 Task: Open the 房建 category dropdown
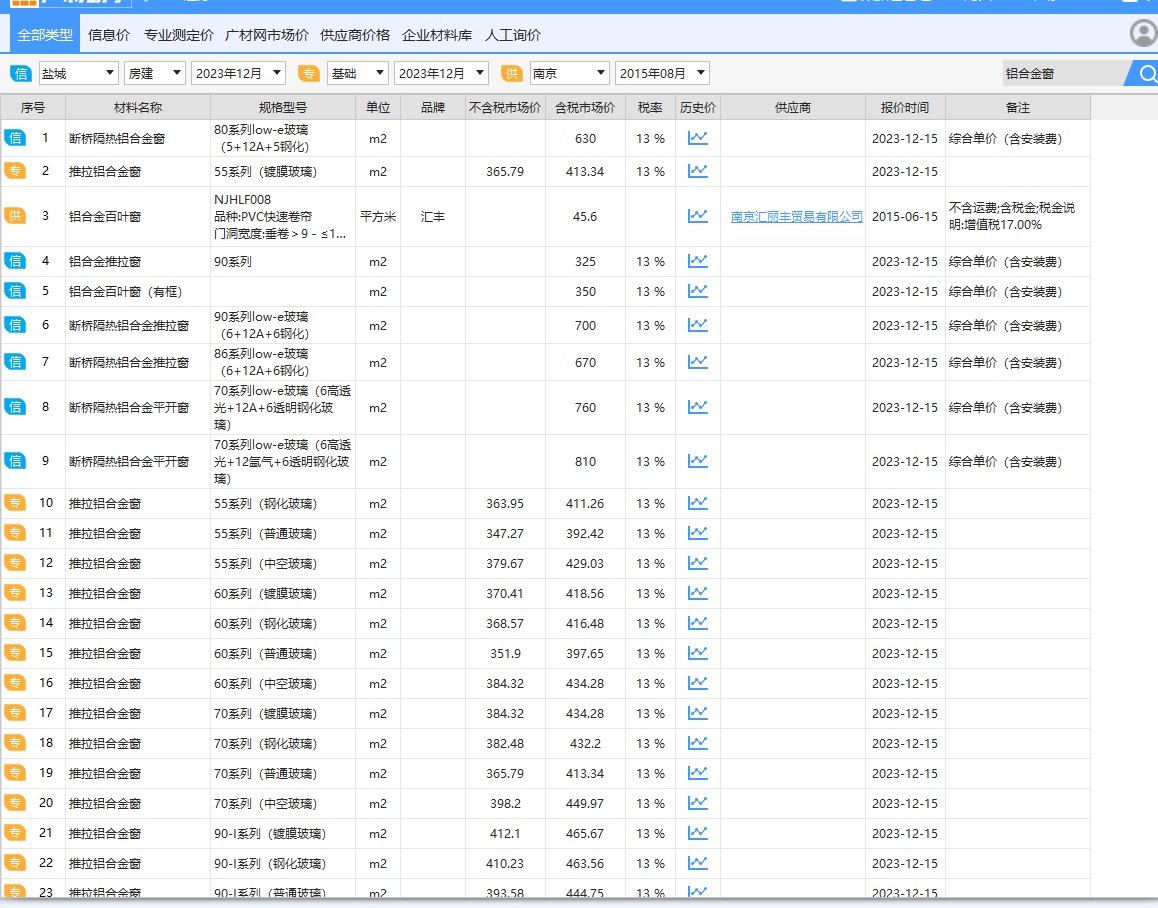154,73
